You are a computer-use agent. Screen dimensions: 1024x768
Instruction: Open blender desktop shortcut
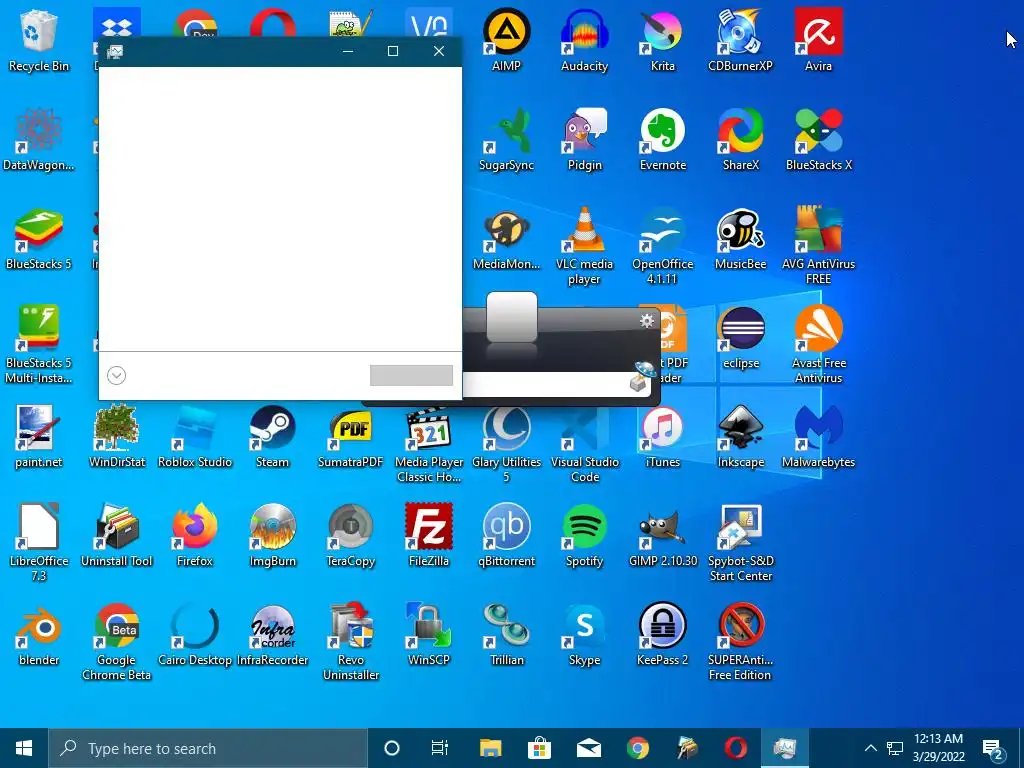pos(39,635)
